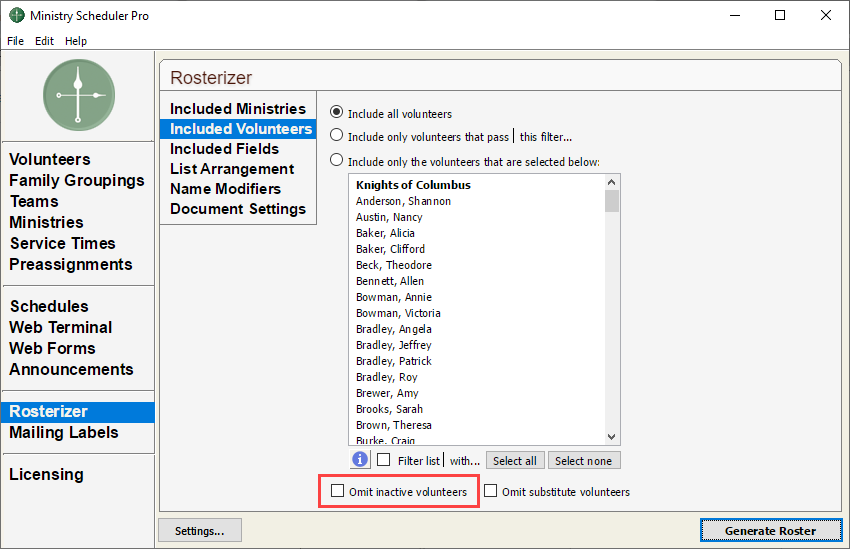Click the Select all button

515,461
